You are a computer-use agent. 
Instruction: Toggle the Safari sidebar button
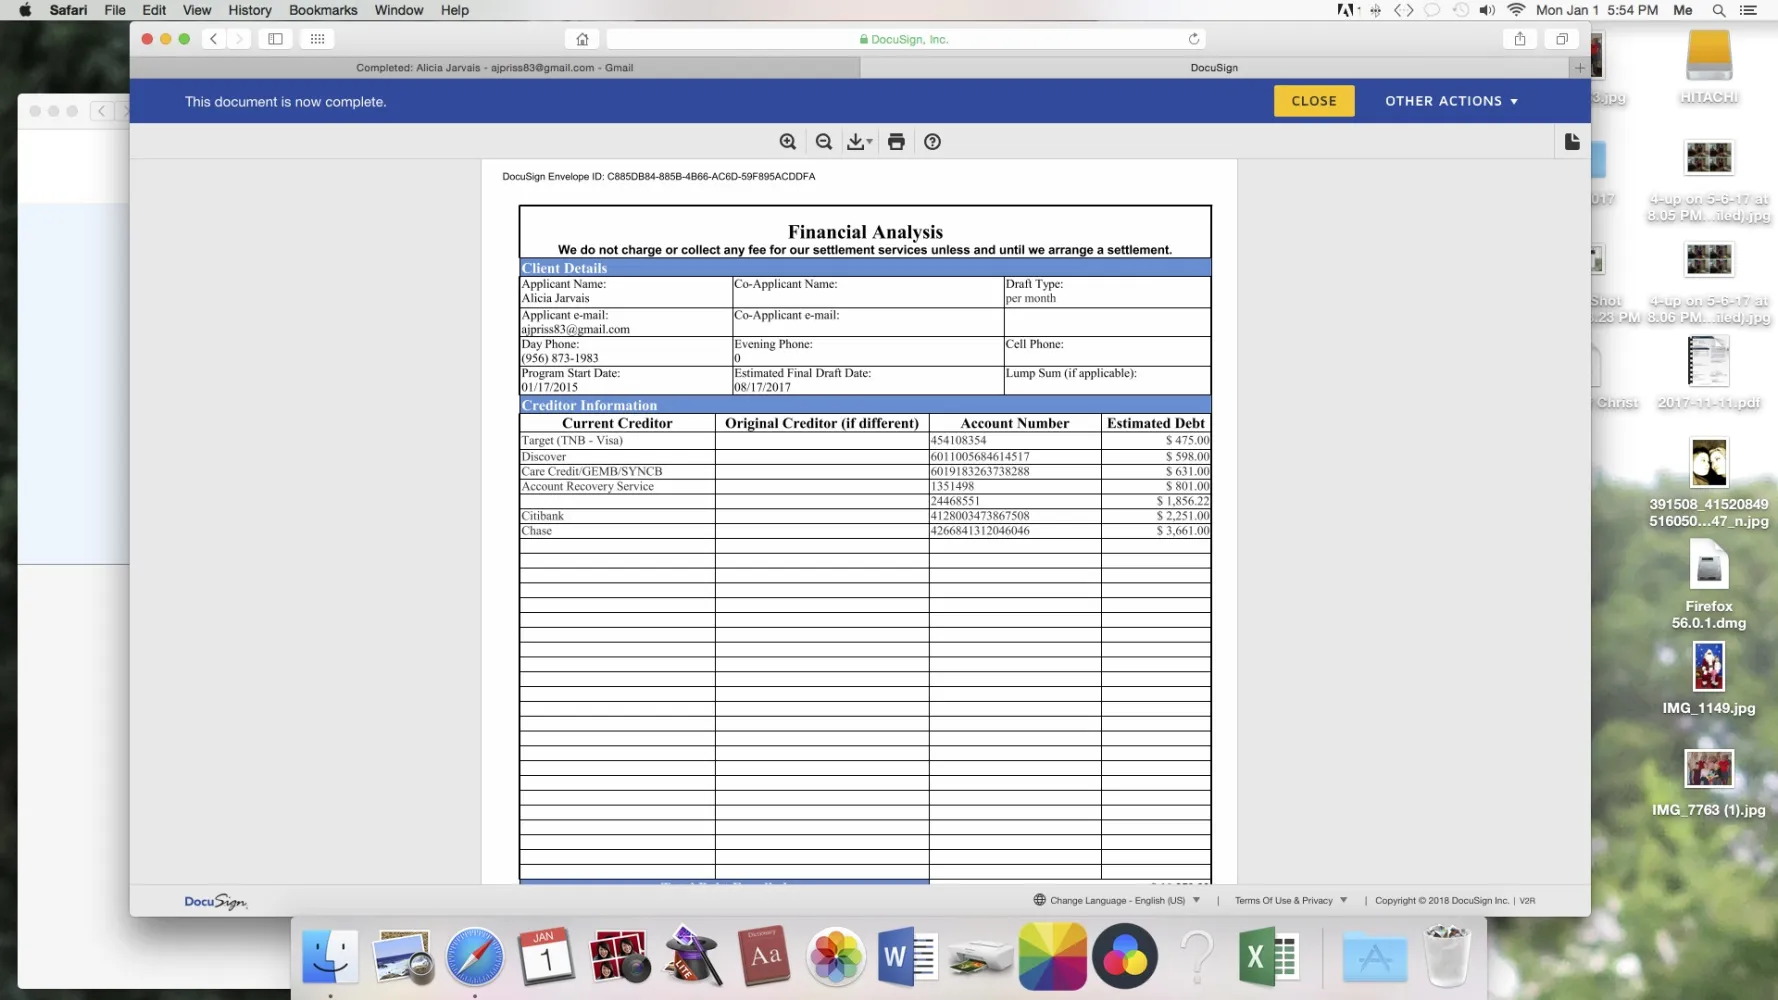(x=275, y=39)
